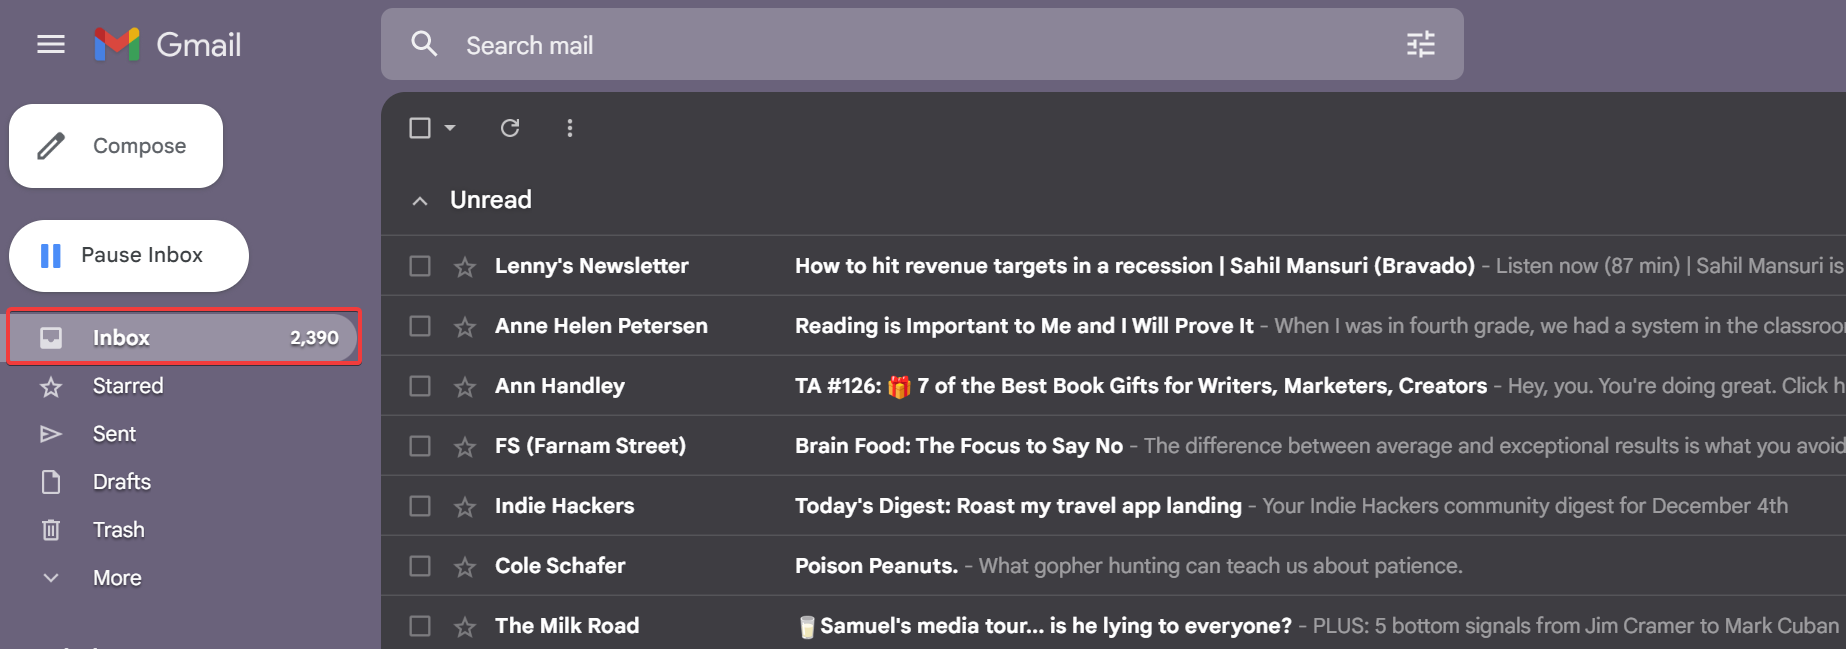Click sender name Ann Handley
This screenshot has height=649, width=1846.
pos(560,386)
